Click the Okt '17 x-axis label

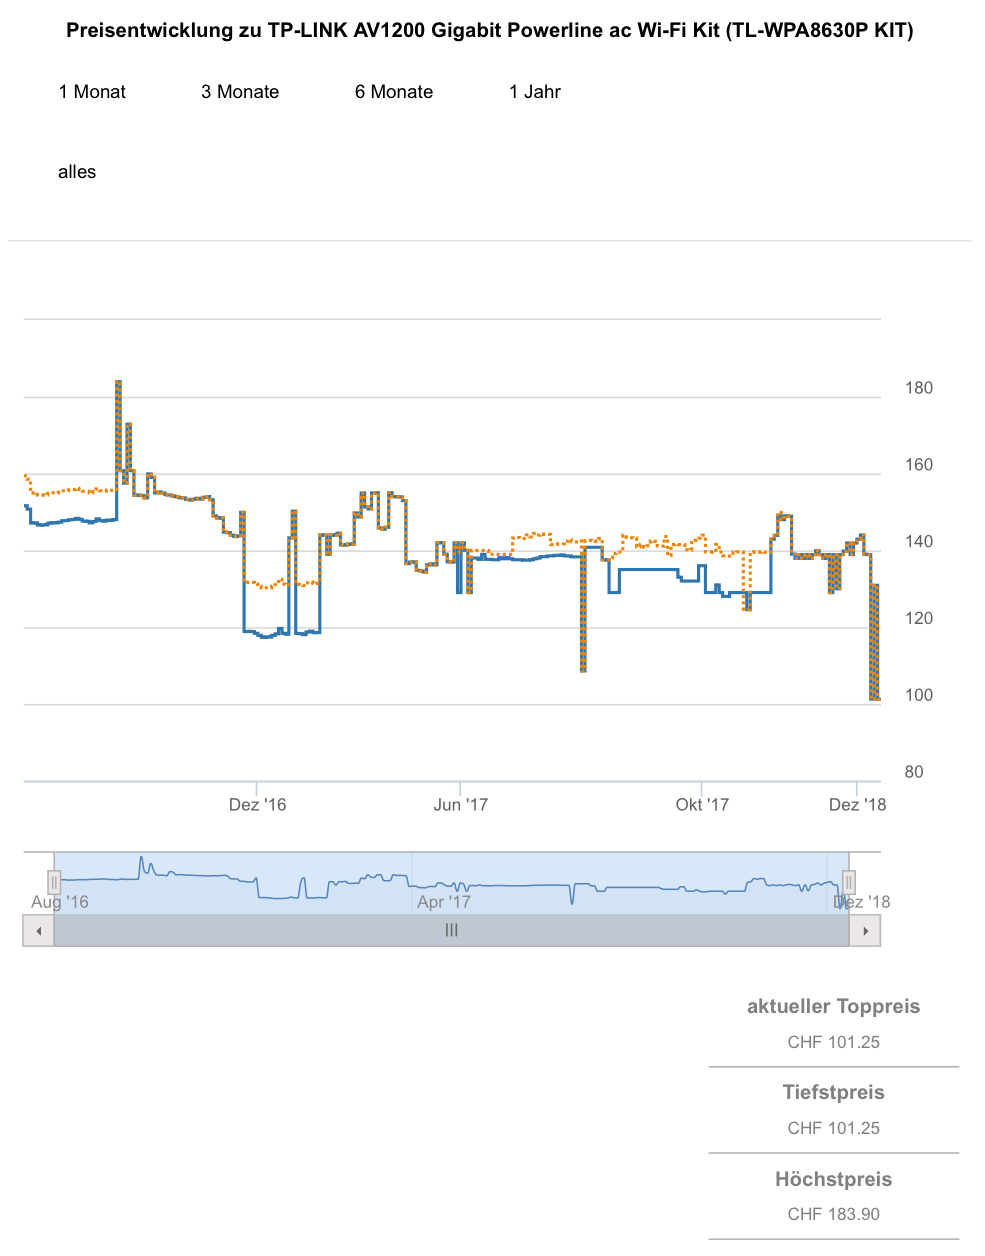(x=702, y=805)
